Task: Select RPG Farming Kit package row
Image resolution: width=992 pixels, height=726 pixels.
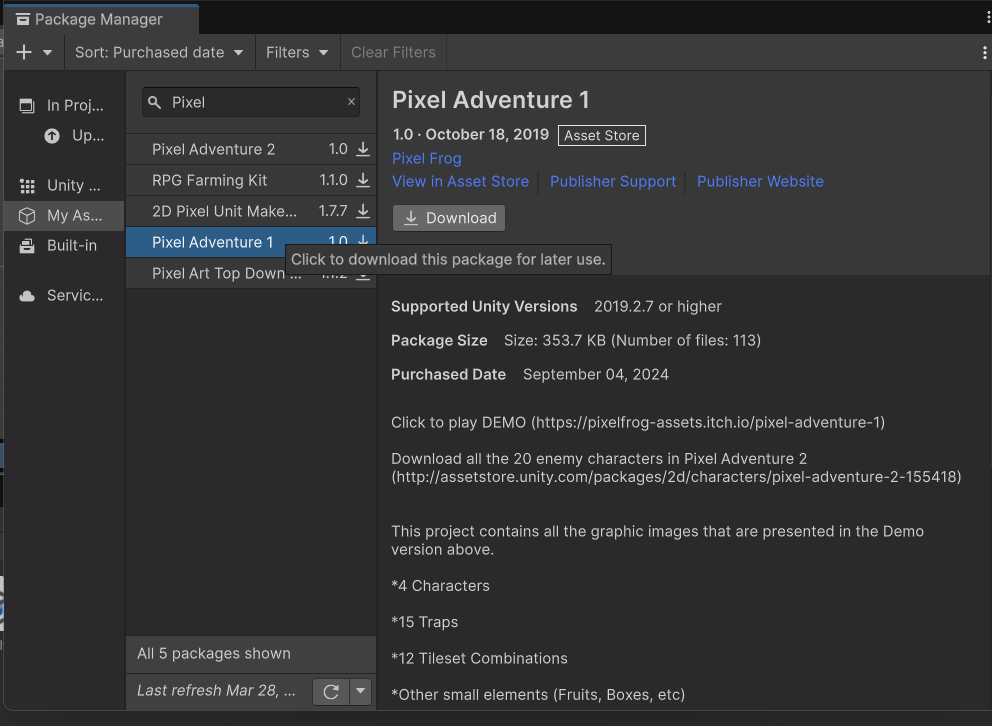Action: (x=251, y=180)
